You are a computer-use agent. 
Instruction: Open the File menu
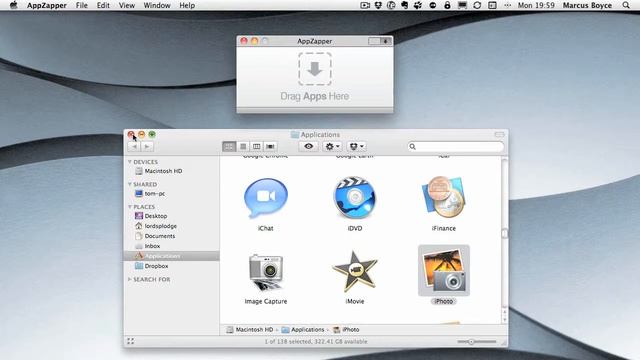pyautogui.click(x=82, y=5)
